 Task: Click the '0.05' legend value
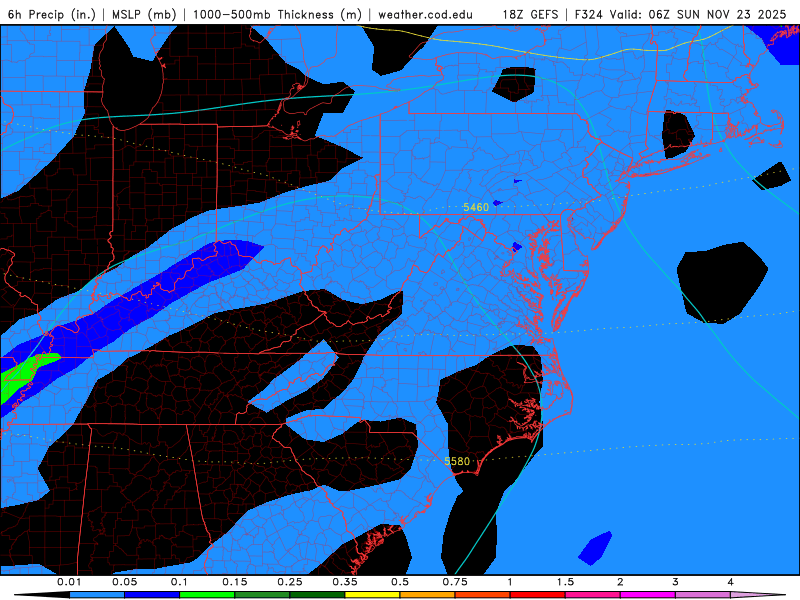point(124,582)
